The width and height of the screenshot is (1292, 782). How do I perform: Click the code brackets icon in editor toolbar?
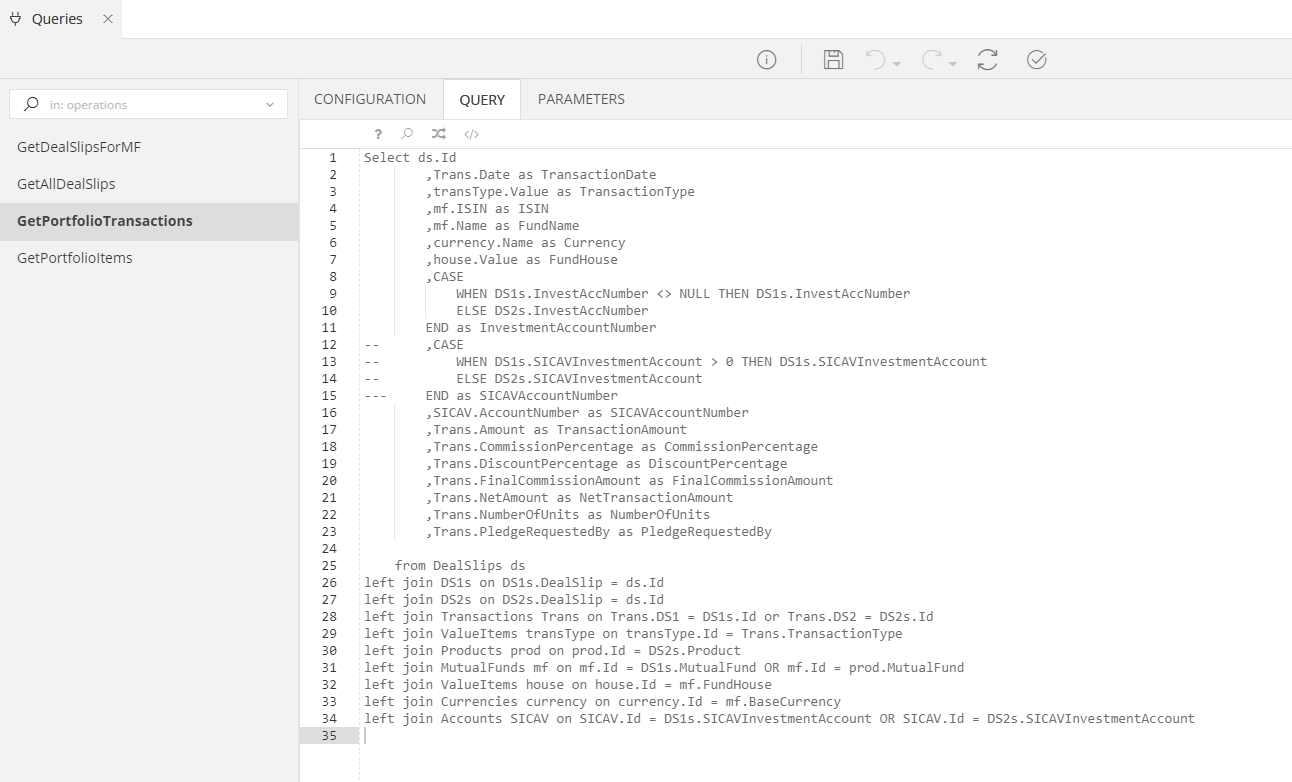[x=471, y=134]
